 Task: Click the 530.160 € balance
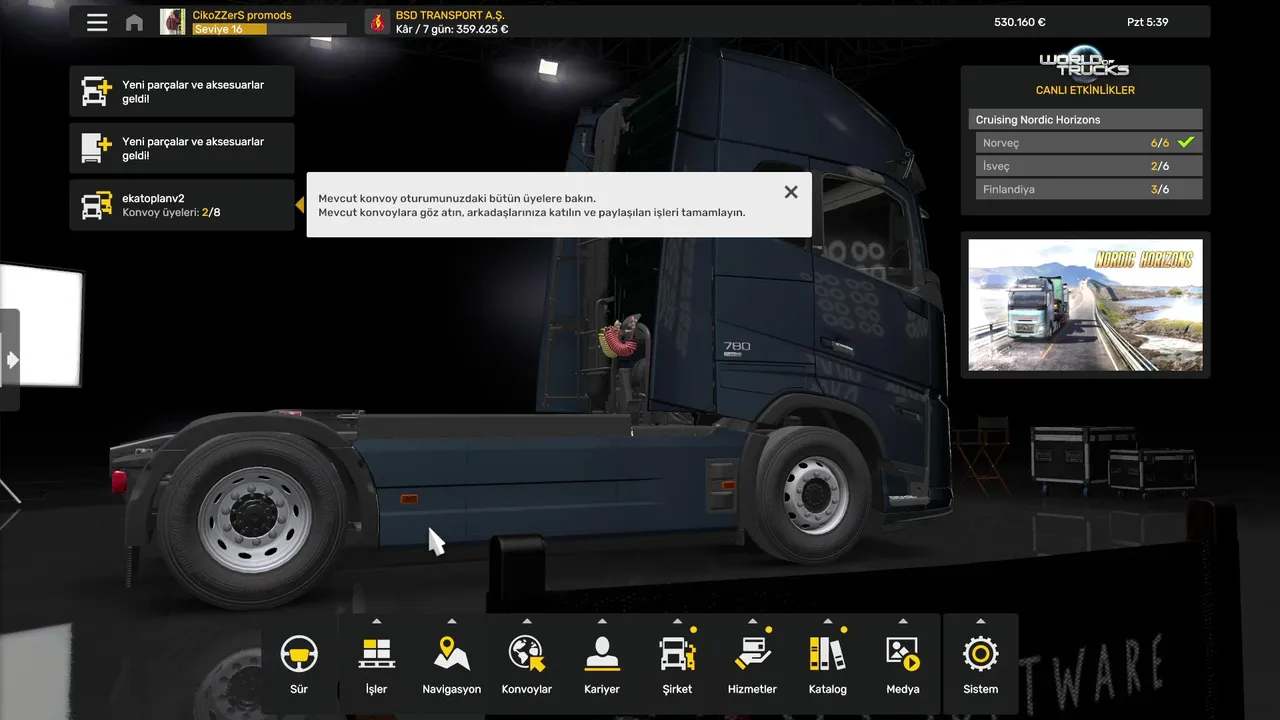[1020, 22]
